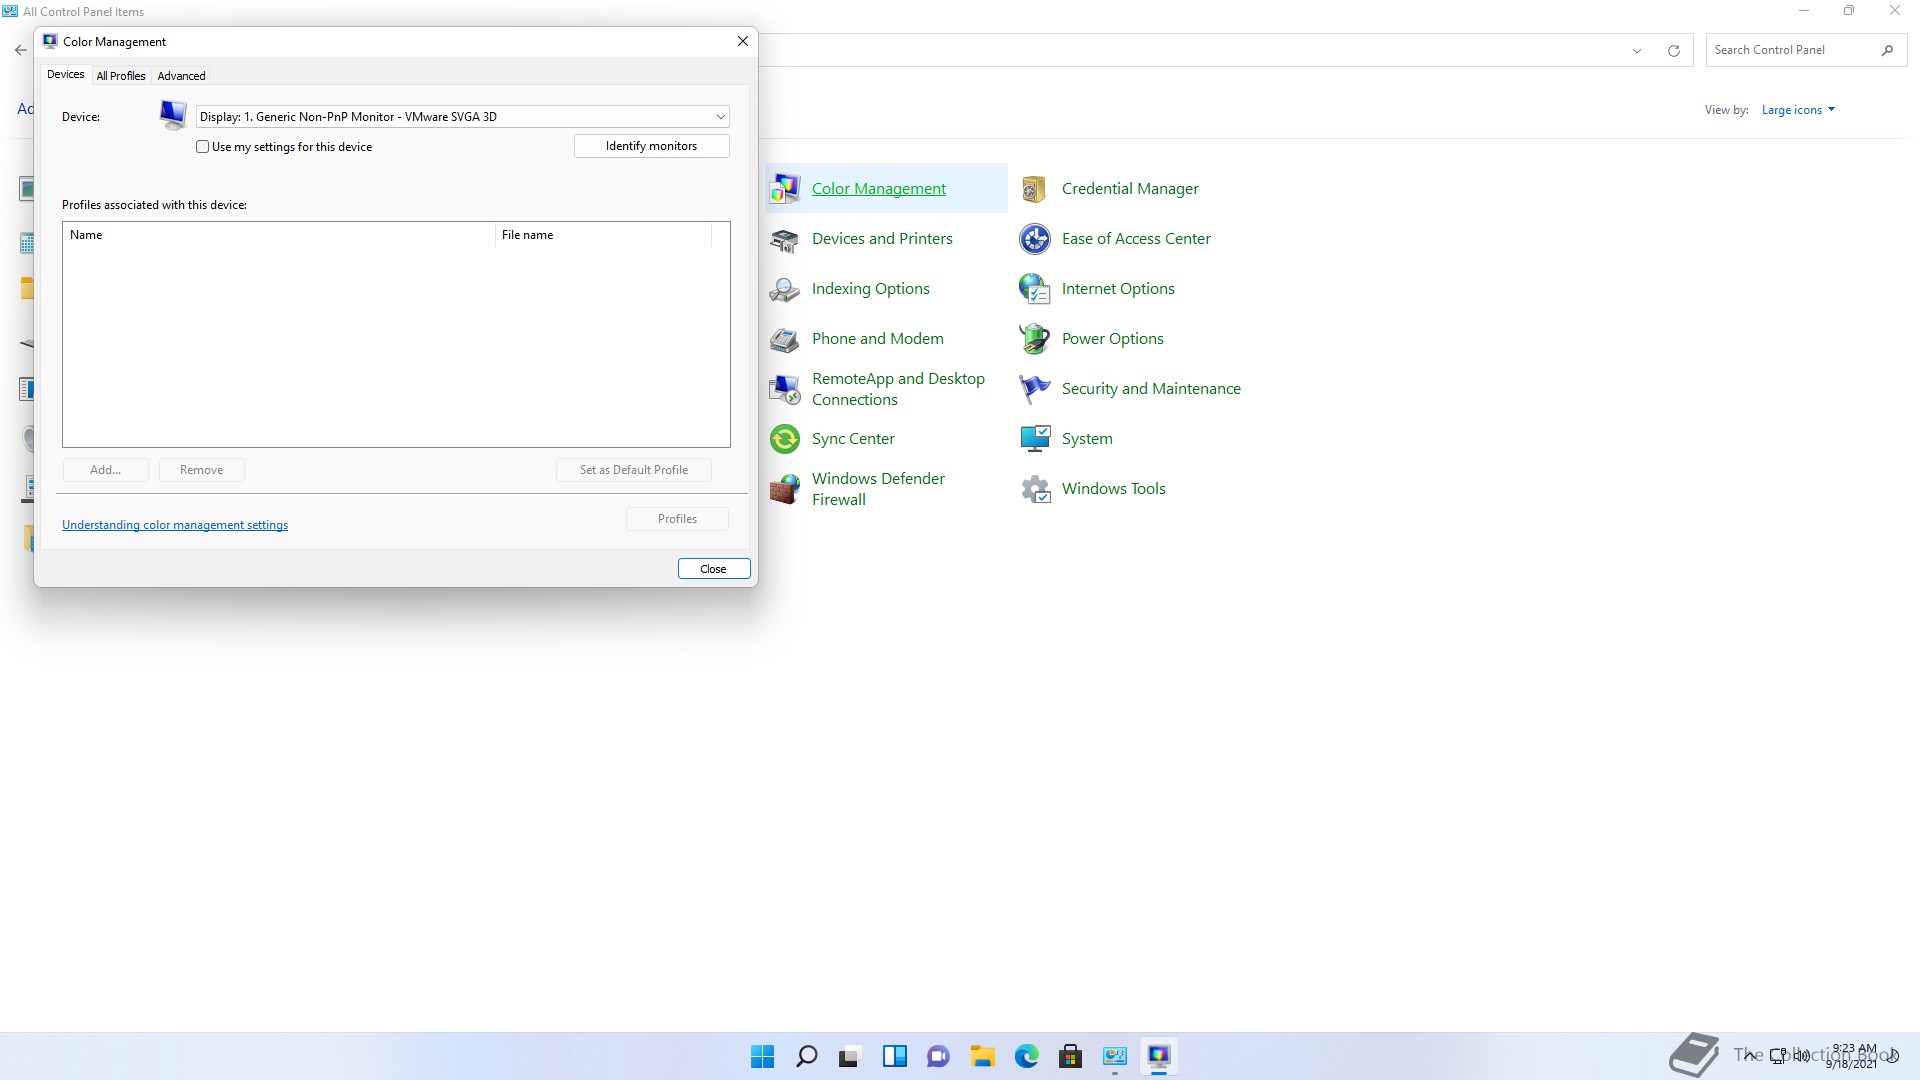The height and width of the screenshot is (1080, 1920).
Task: Open the Phone and Modem icon
Action: 785,339
